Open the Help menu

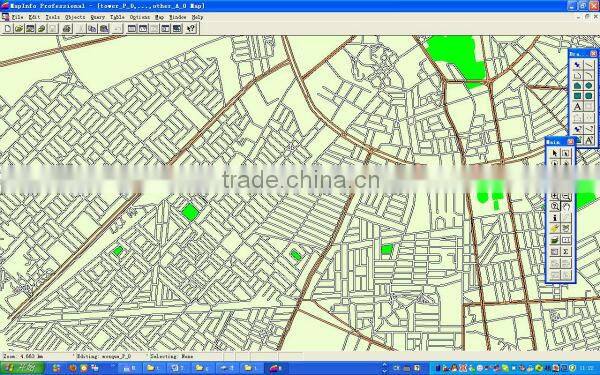tap(197, 17)
